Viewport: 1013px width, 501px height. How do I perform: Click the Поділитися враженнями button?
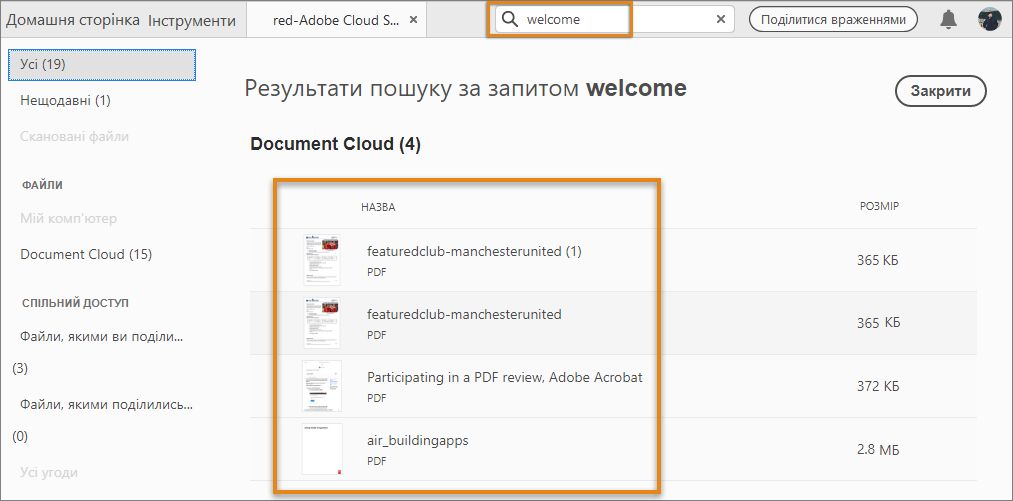(833, 19)
